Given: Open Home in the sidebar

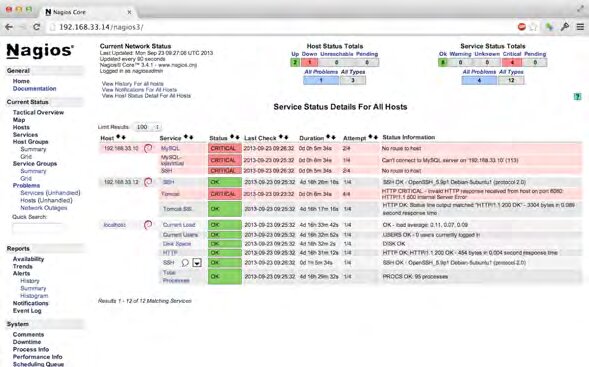Looking at the screenshot, I should [x=21, y=81].
